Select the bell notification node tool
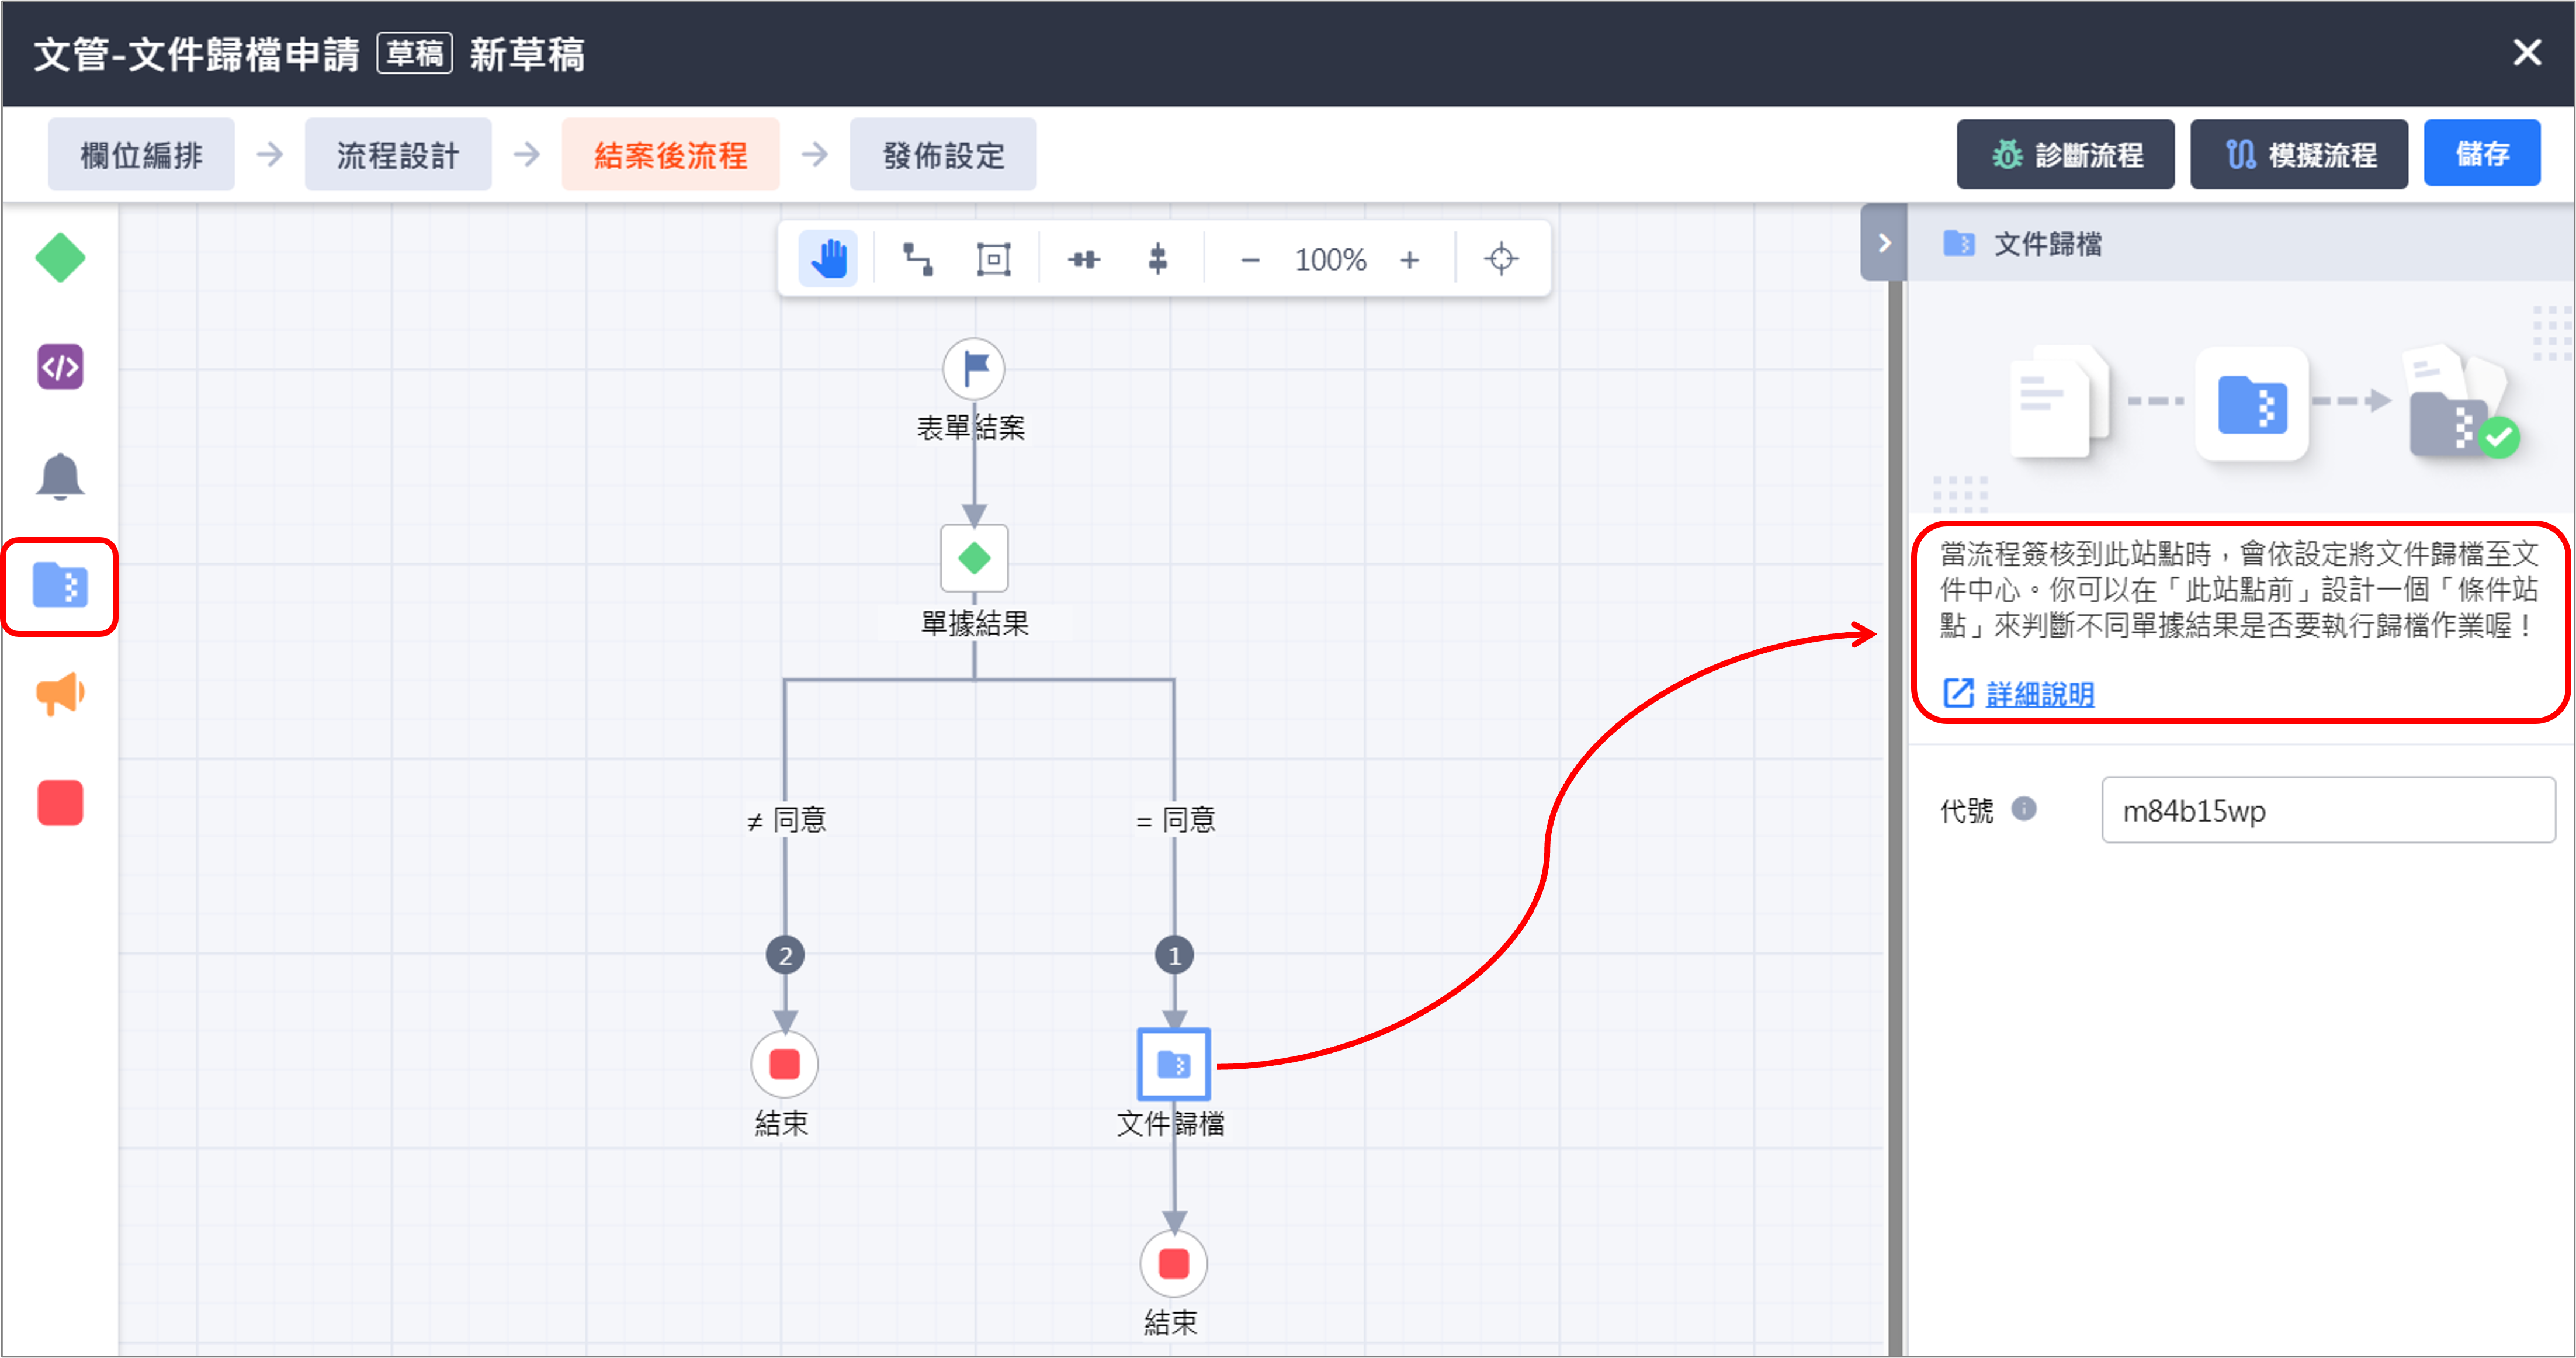 coord(60,476)
